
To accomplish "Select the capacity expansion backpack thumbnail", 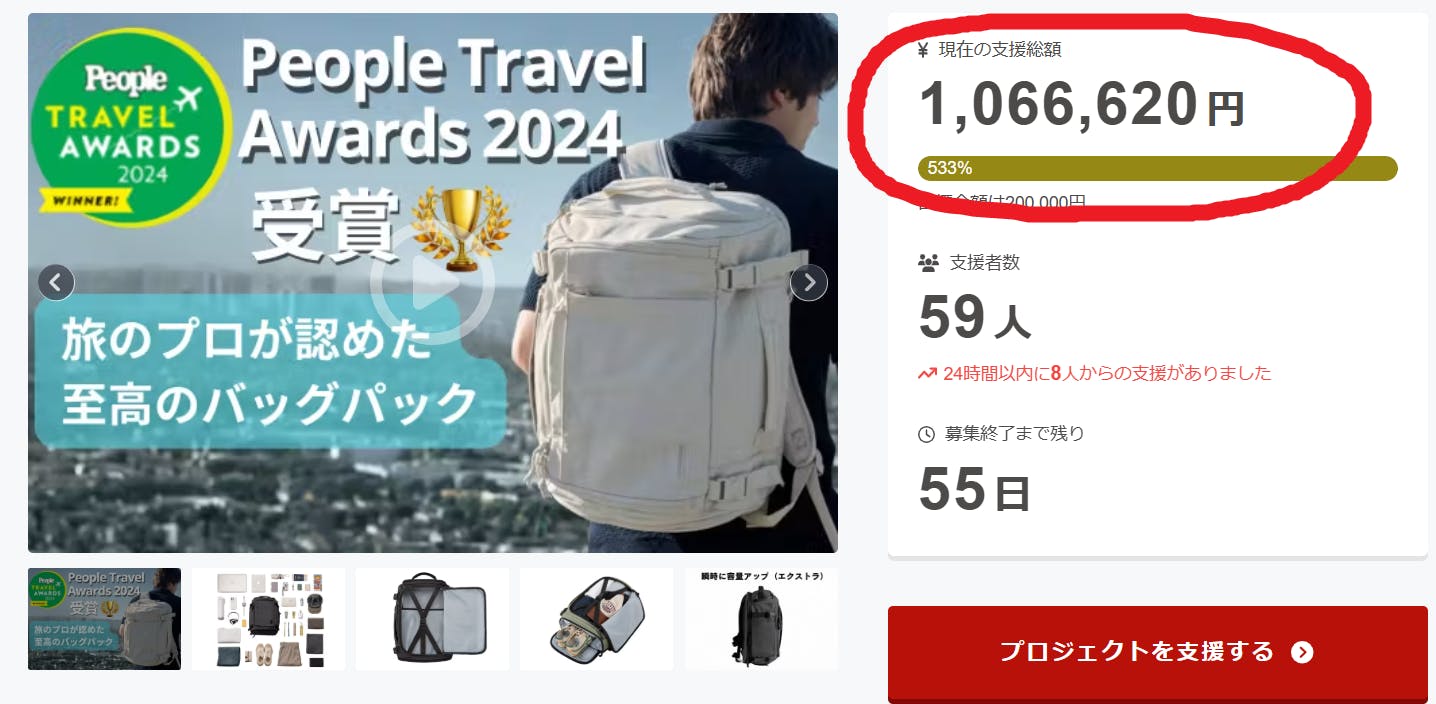I will pos(762,619).
